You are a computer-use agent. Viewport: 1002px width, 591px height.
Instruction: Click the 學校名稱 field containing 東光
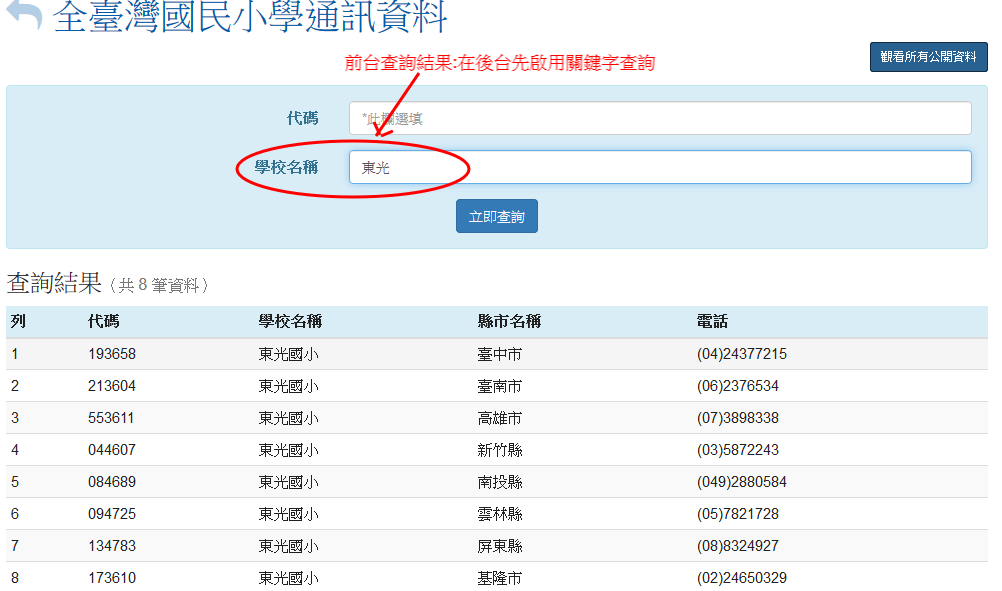(660, 167)
